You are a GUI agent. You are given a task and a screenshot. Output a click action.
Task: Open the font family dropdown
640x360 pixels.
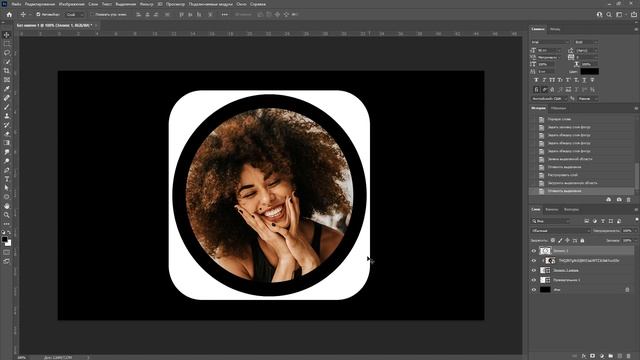tap(550, 42)
